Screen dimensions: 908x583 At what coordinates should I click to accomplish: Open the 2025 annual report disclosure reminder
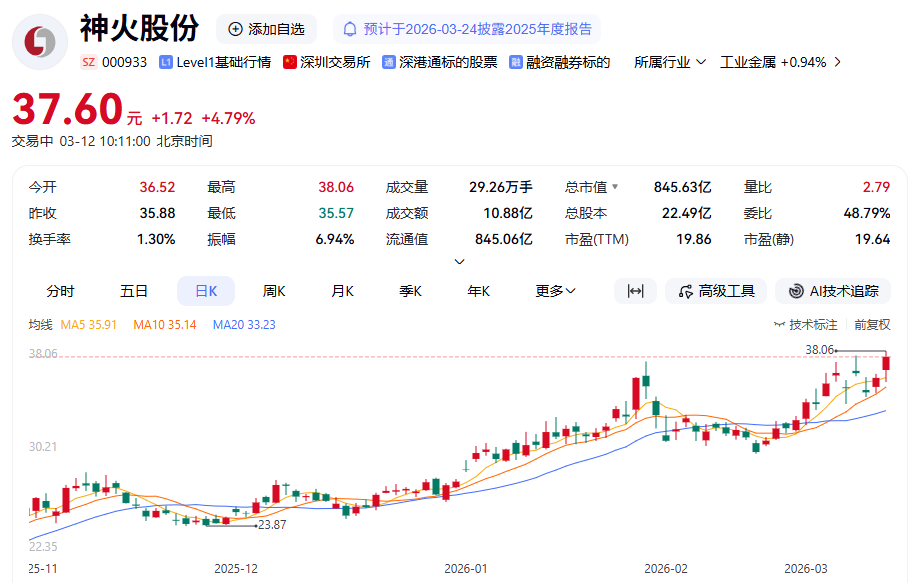click(467, 29)
